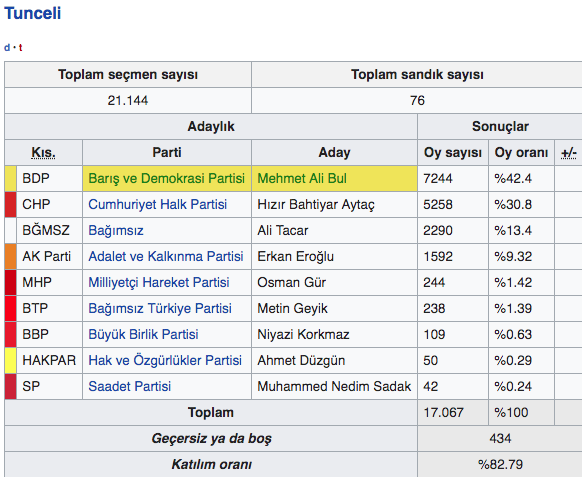582x477 pixels.
Task: Select the AK Parti vote count 1592
Action: coord(438,257)
